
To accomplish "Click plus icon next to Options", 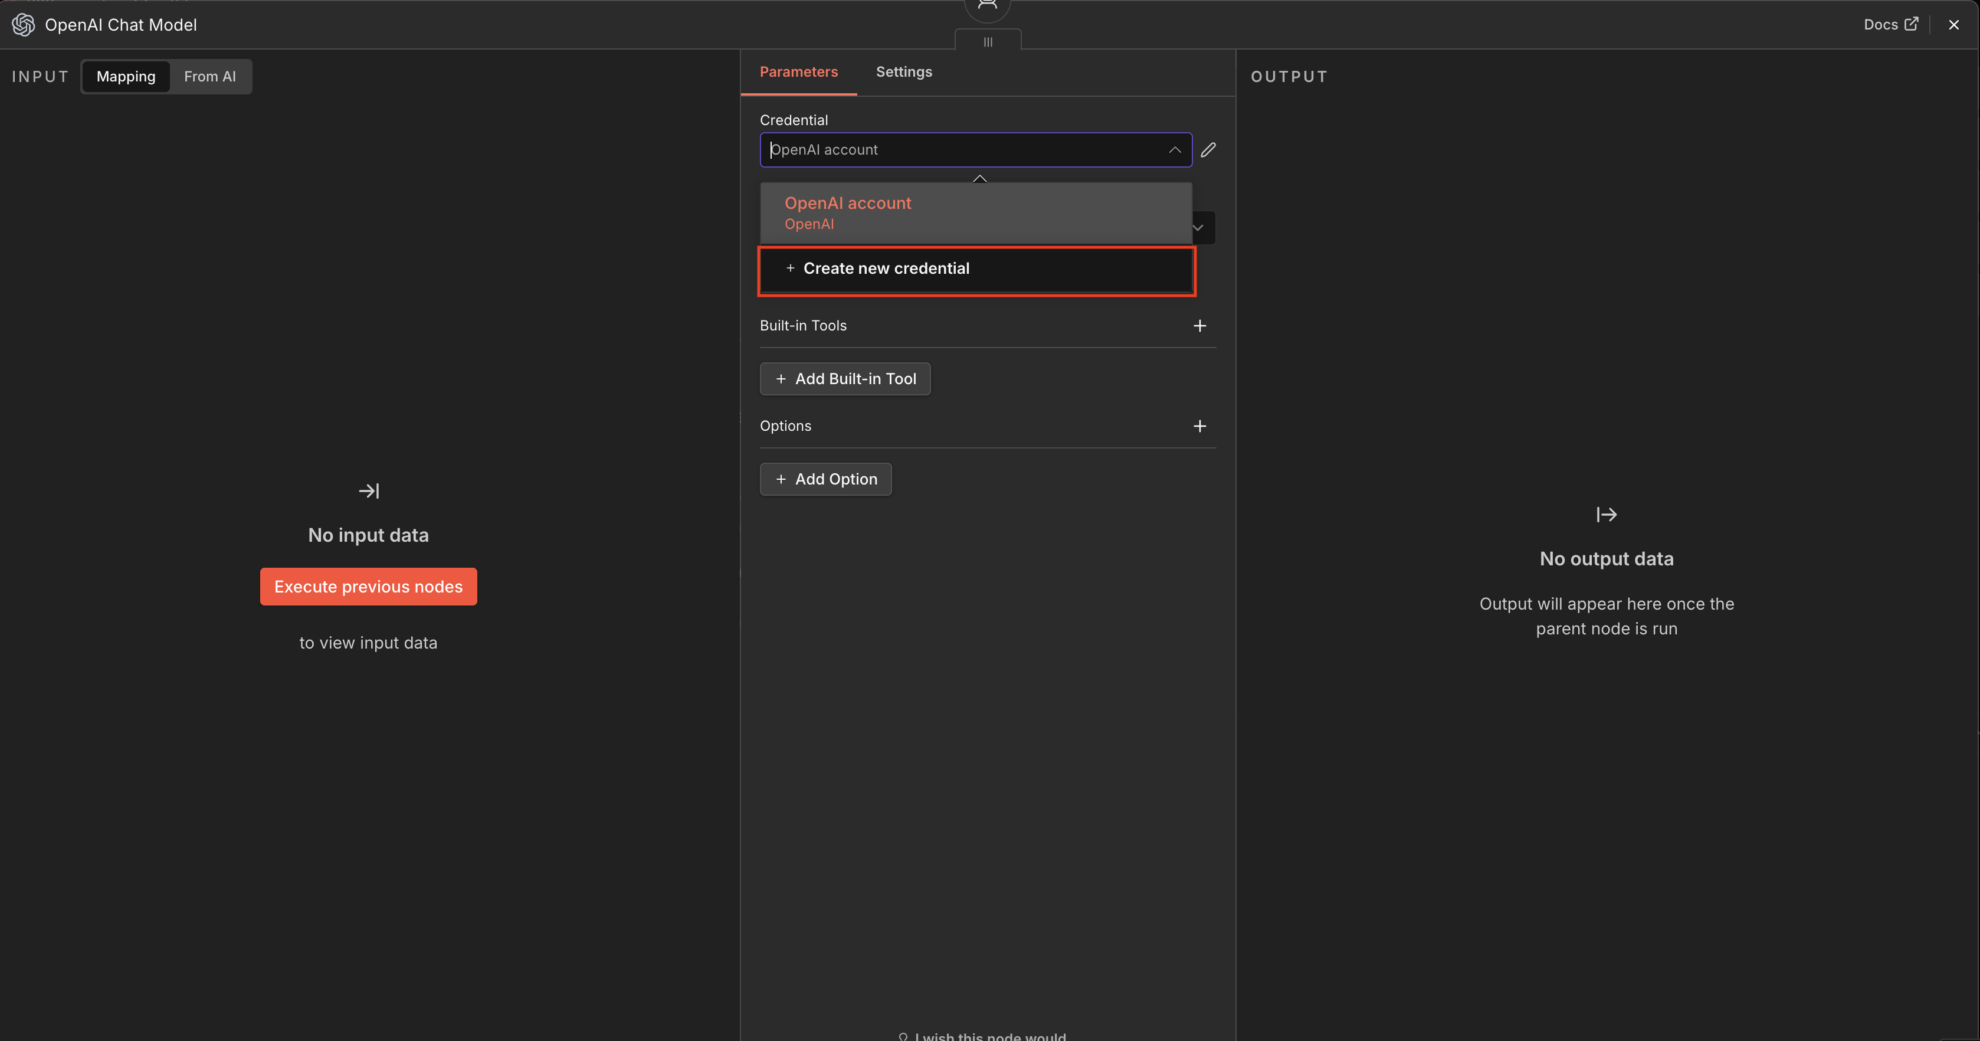I will tap(1200, 426).
